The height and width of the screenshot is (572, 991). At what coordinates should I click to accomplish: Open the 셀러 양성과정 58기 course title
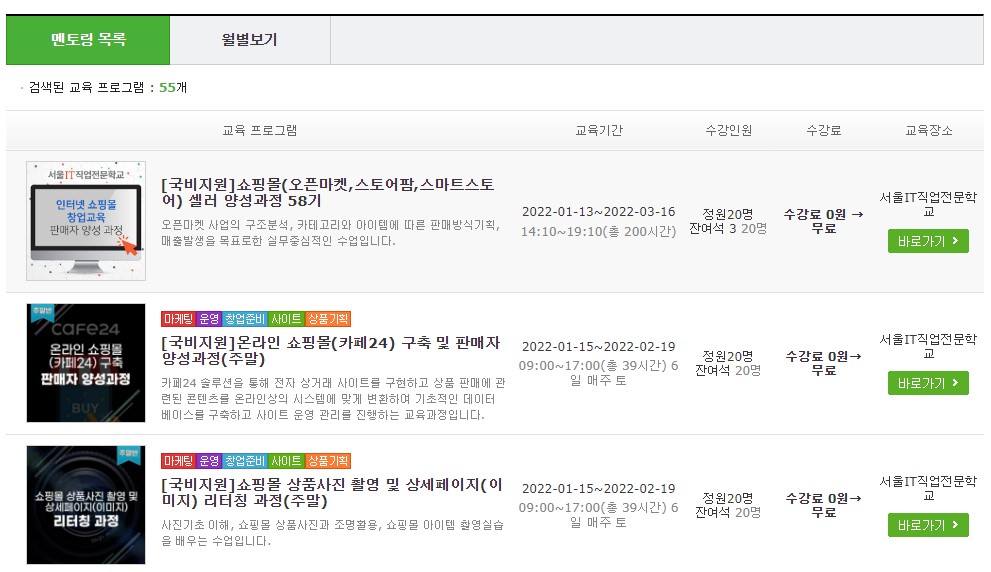click(x=327, y=193)
